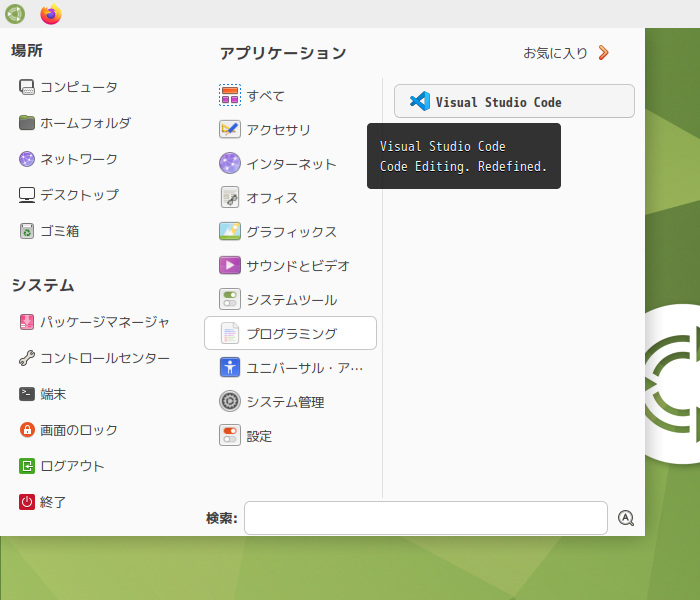Viewport: 700px width, 600px height.
Task: Click the search magnifier icon
Action: tap(625, 518)
